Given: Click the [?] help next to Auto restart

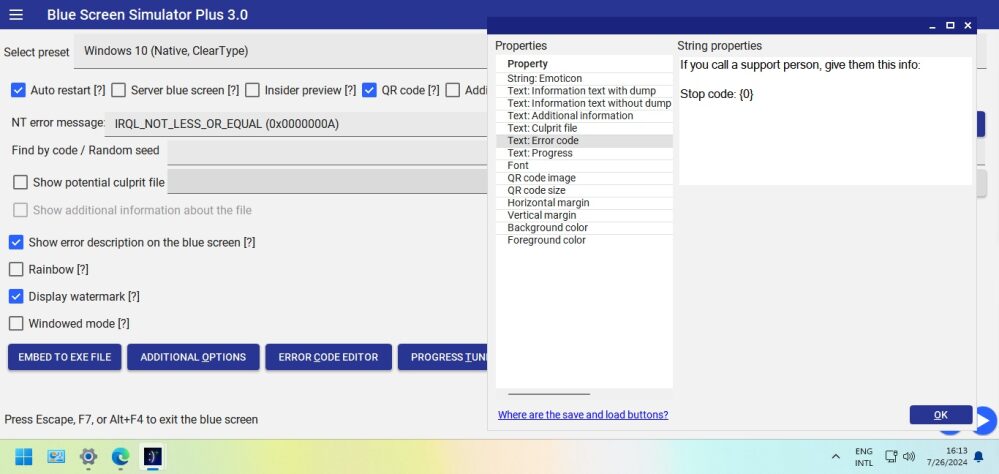Looking at the screenshot, I should point(99,90).
